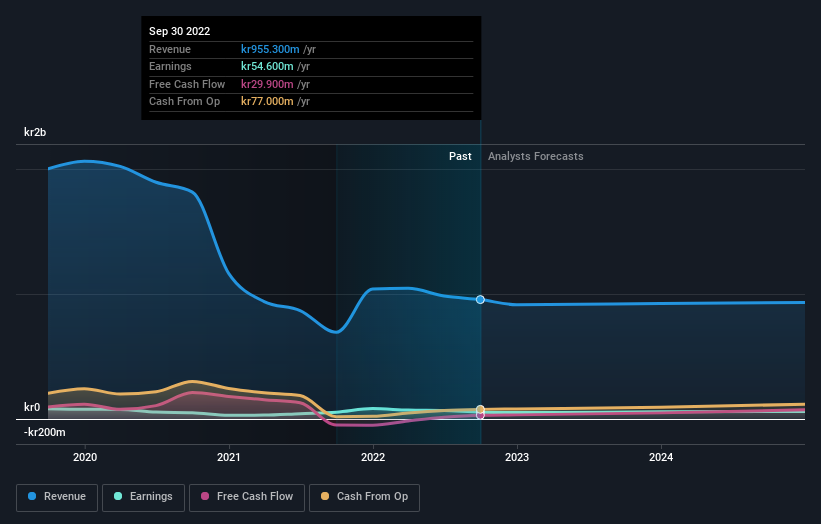Image resolution: width=821 pixels, height=524 pixels.
Task: Click the pink Free Cash Flow legend dot
Action: pyautogui.click(x=205, y=496)
